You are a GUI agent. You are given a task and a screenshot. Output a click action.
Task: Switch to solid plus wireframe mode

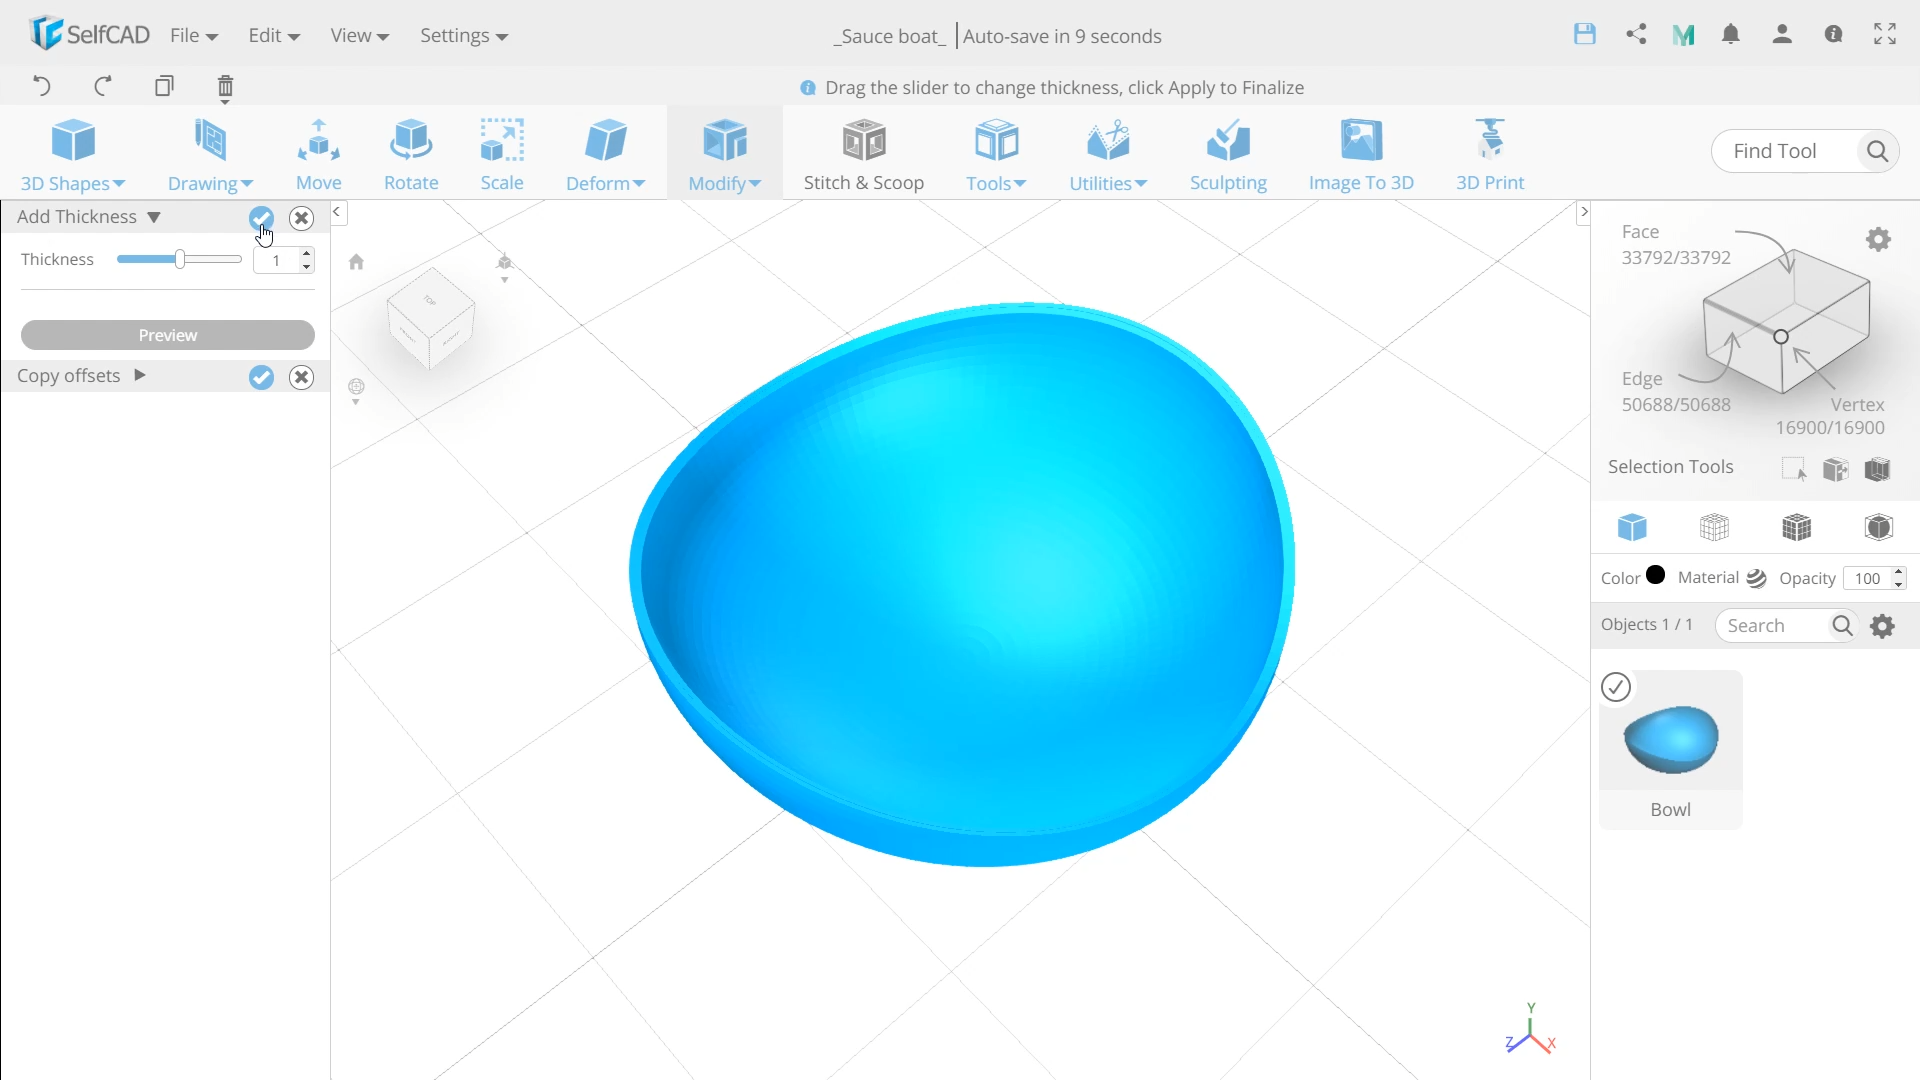point(1797,527)
